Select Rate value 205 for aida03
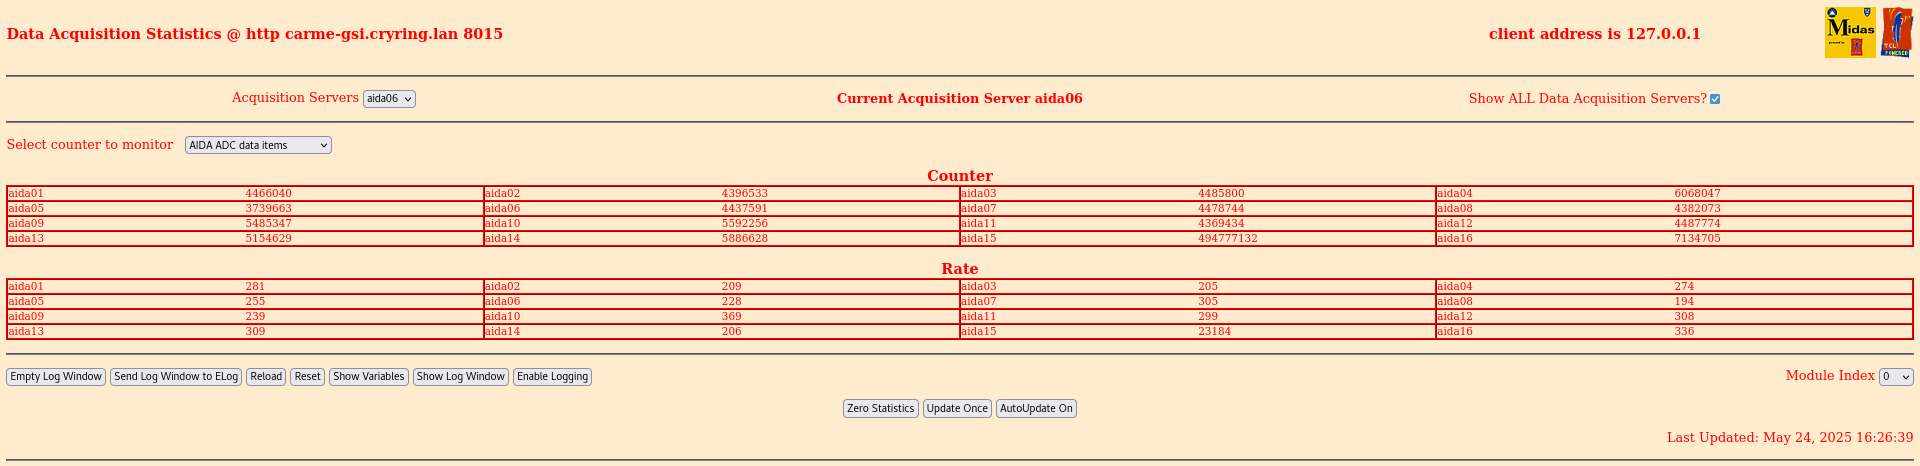1920x466 pixels. [1208, 287]
